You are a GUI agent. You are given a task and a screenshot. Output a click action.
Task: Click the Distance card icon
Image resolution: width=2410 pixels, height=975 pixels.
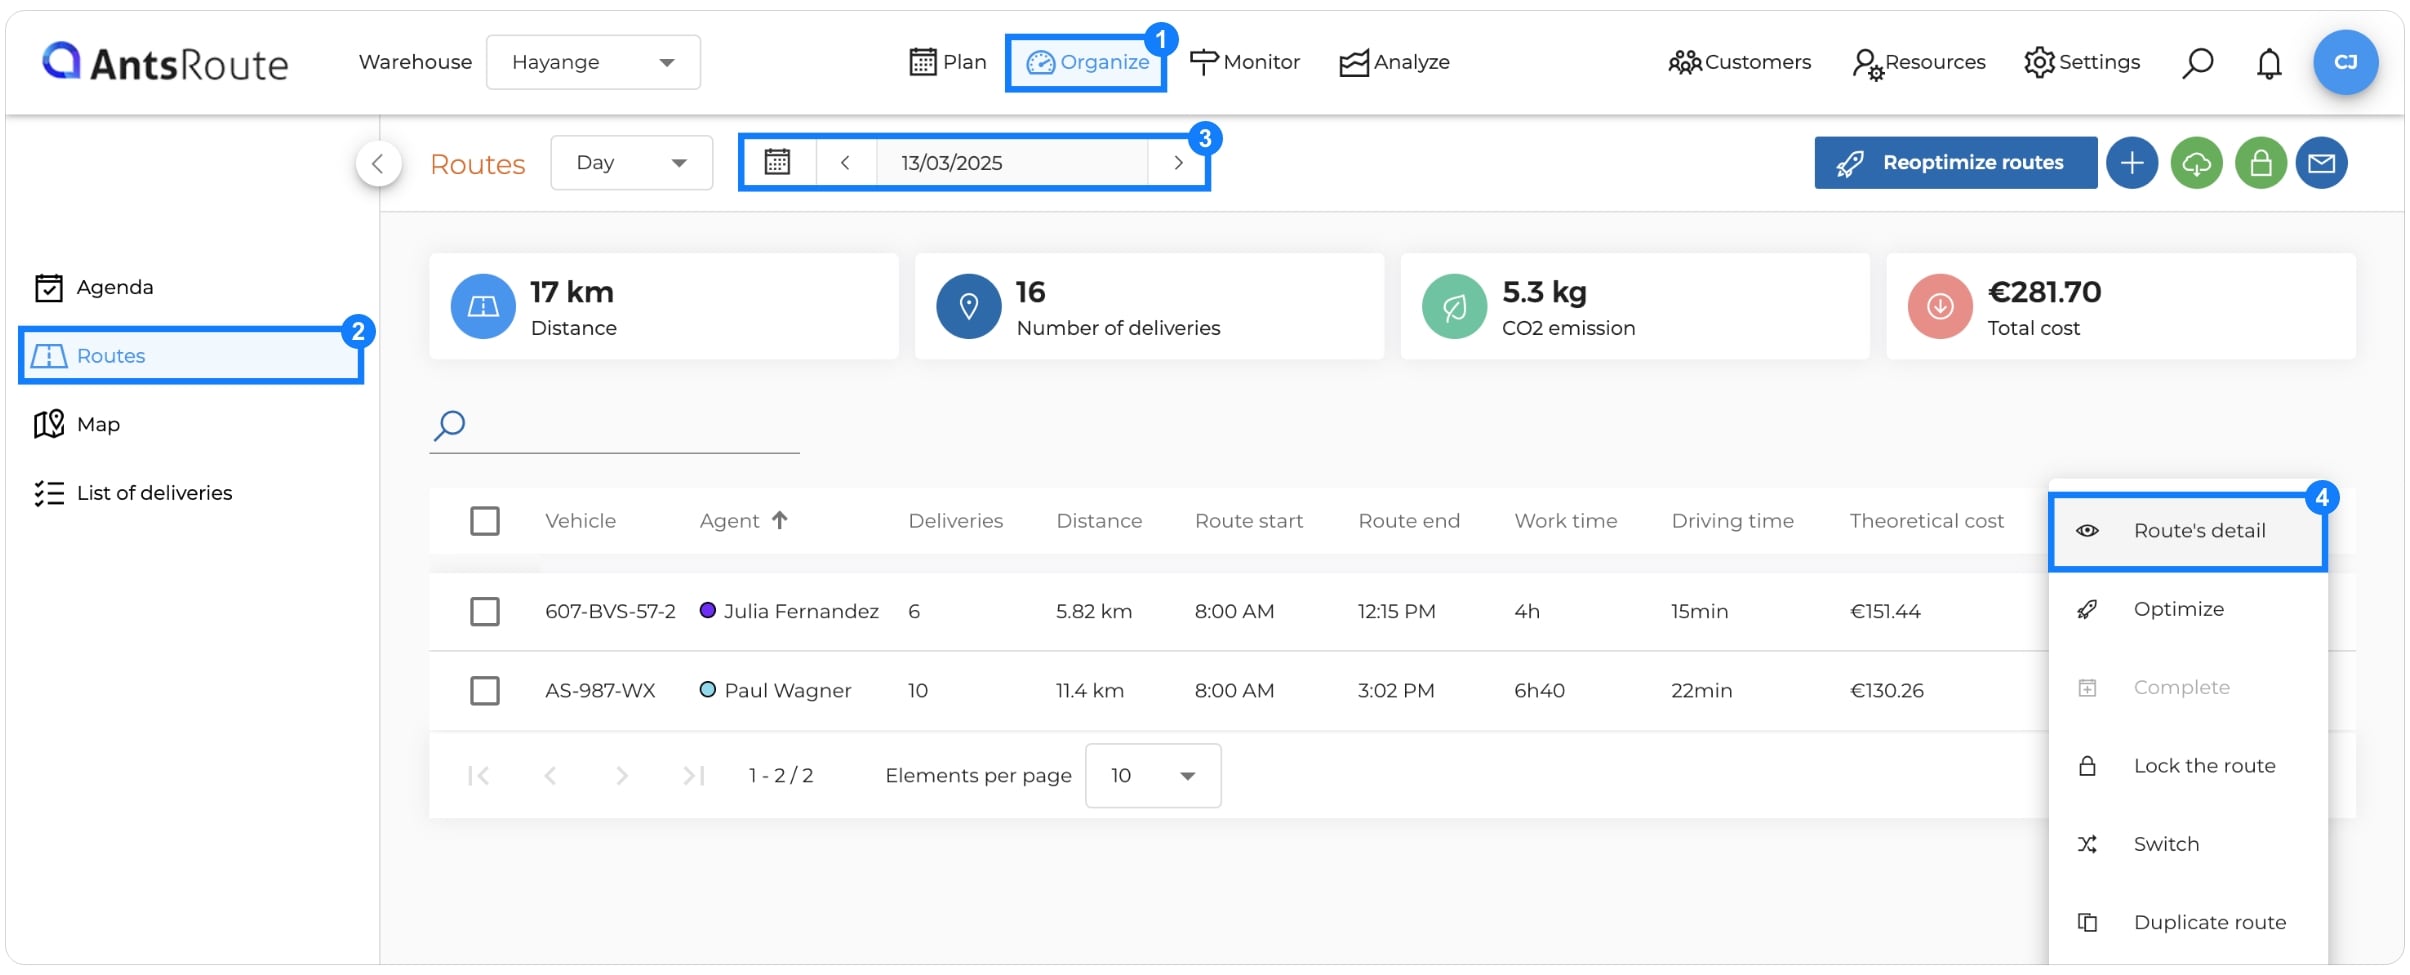(483, 306)
